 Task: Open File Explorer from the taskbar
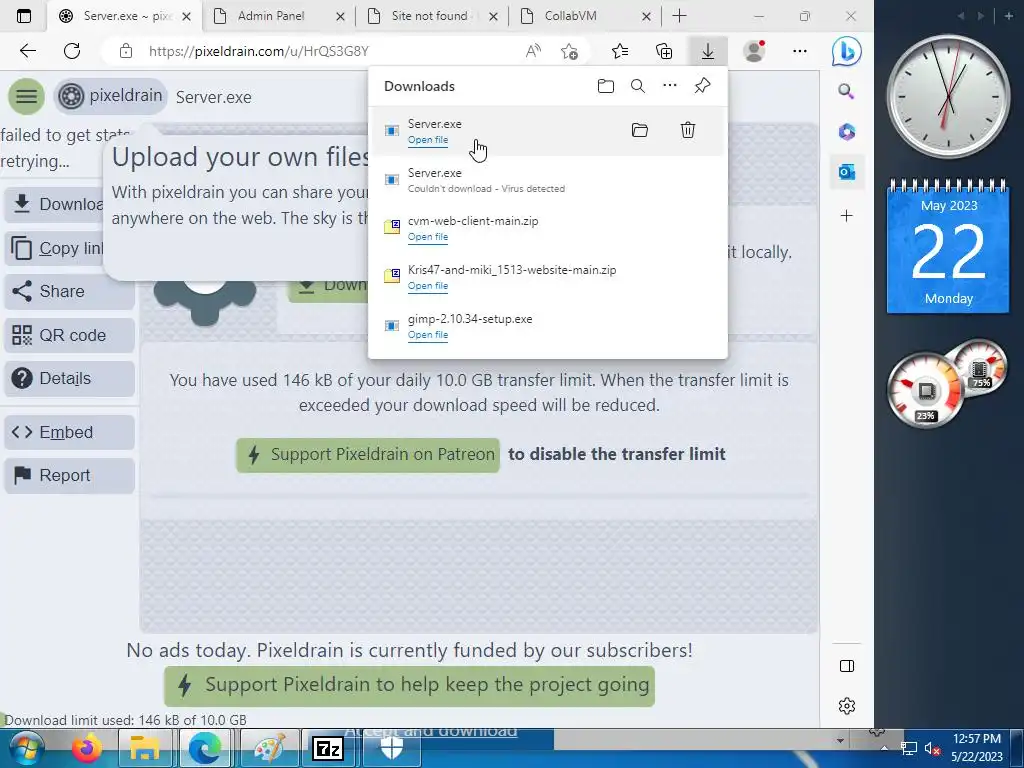pos(144,748)
